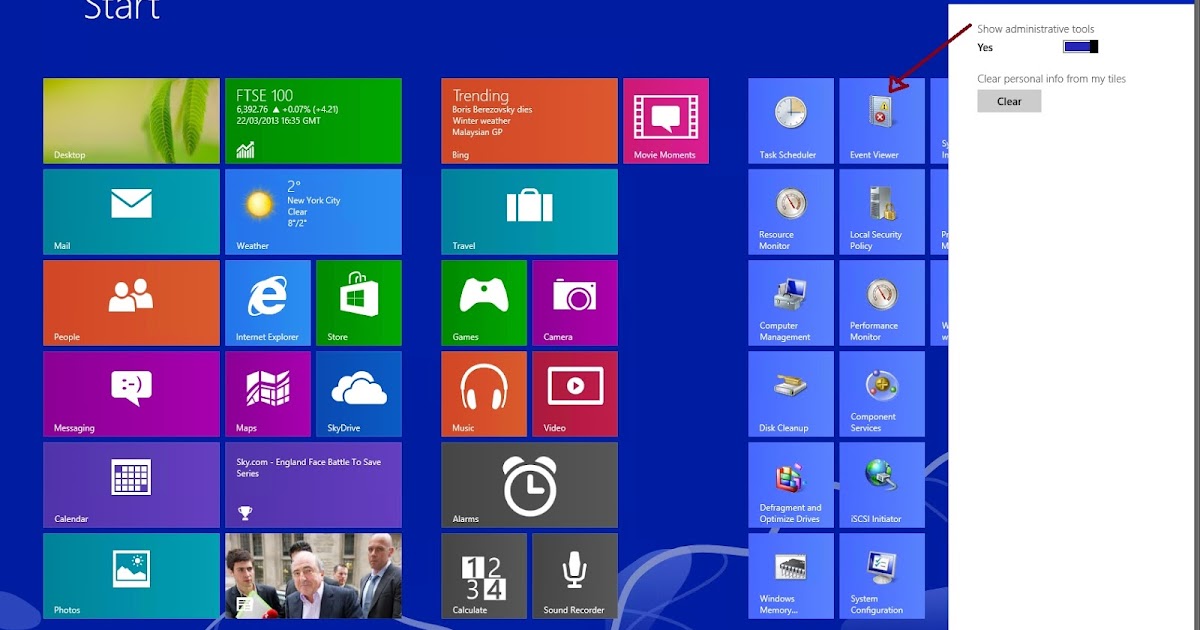Open the FTSE 100 finance tile
This screenshot has width=1200, height=630.
[313, 121]
